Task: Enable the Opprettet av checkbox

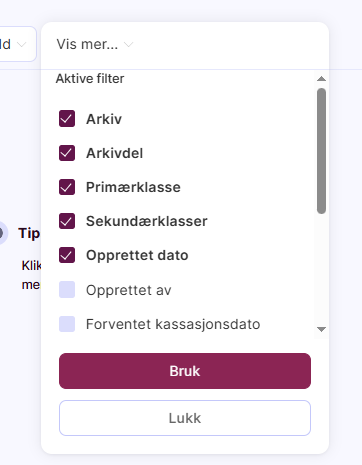Action: click(67, 289)
